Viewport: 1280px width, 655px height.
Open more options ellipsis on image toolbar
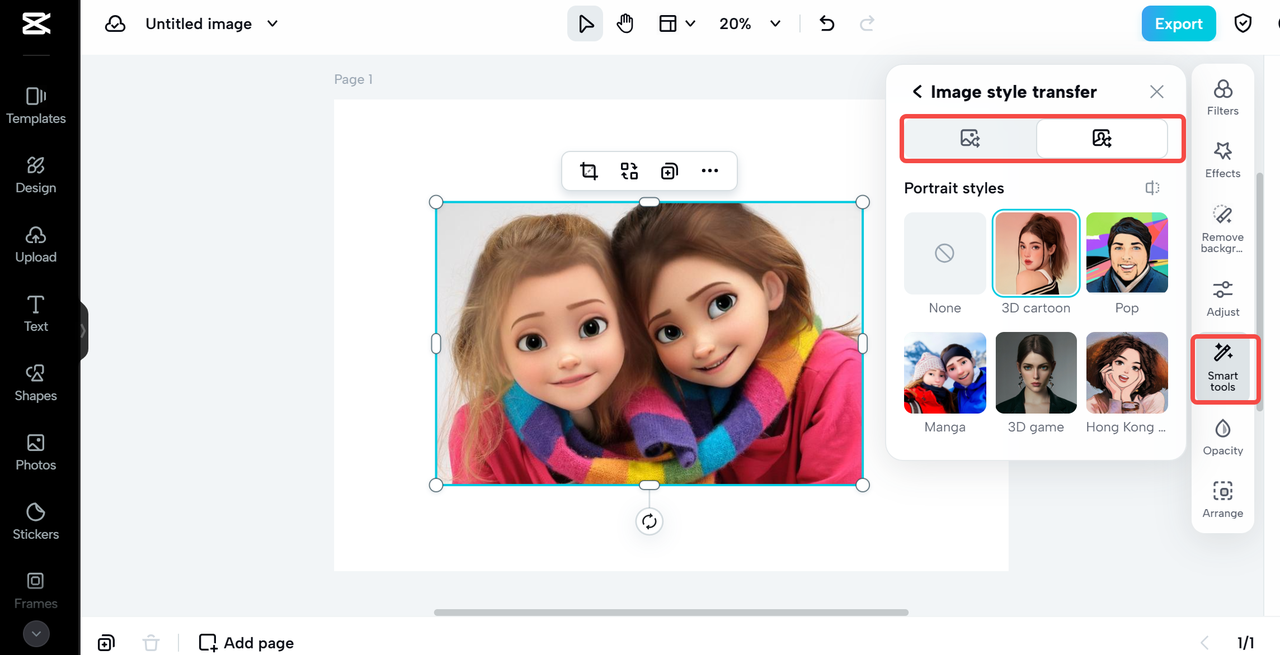710,171
